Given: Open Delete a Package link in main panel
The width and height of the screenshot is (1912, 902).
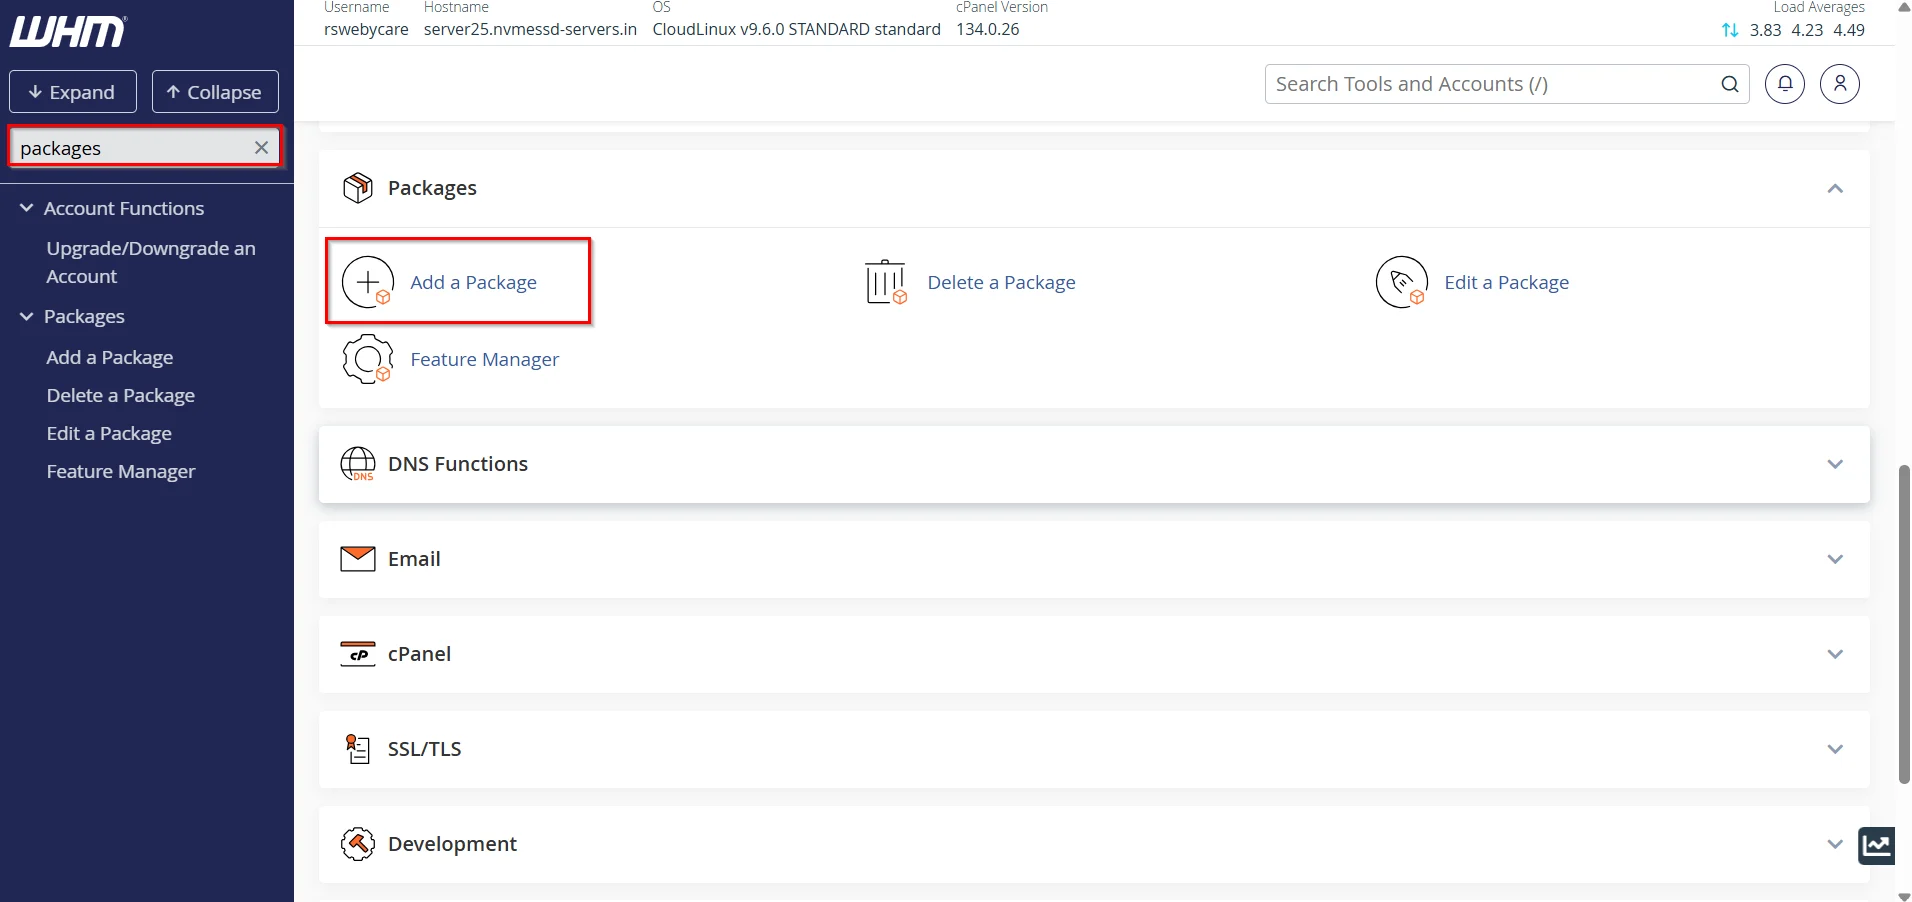Looking at the screenshot, I should pos(1001,282).
